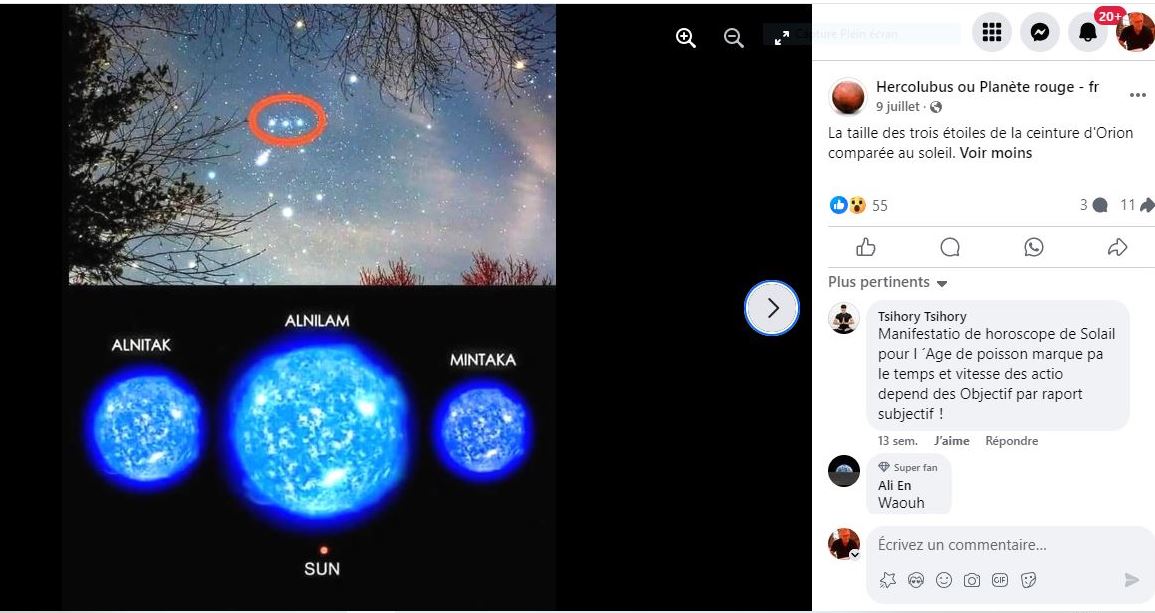
Task: Open your account profile picture menu
Action: pyautogui.click(x=1135, y=32)
